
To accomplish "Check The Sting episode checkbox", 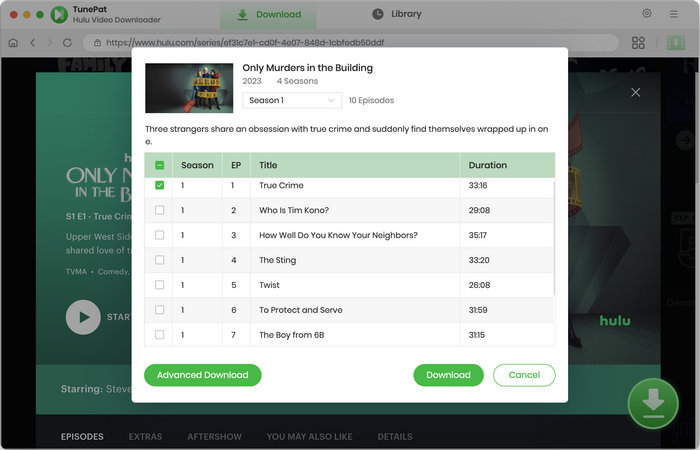I will click(159, 260).
